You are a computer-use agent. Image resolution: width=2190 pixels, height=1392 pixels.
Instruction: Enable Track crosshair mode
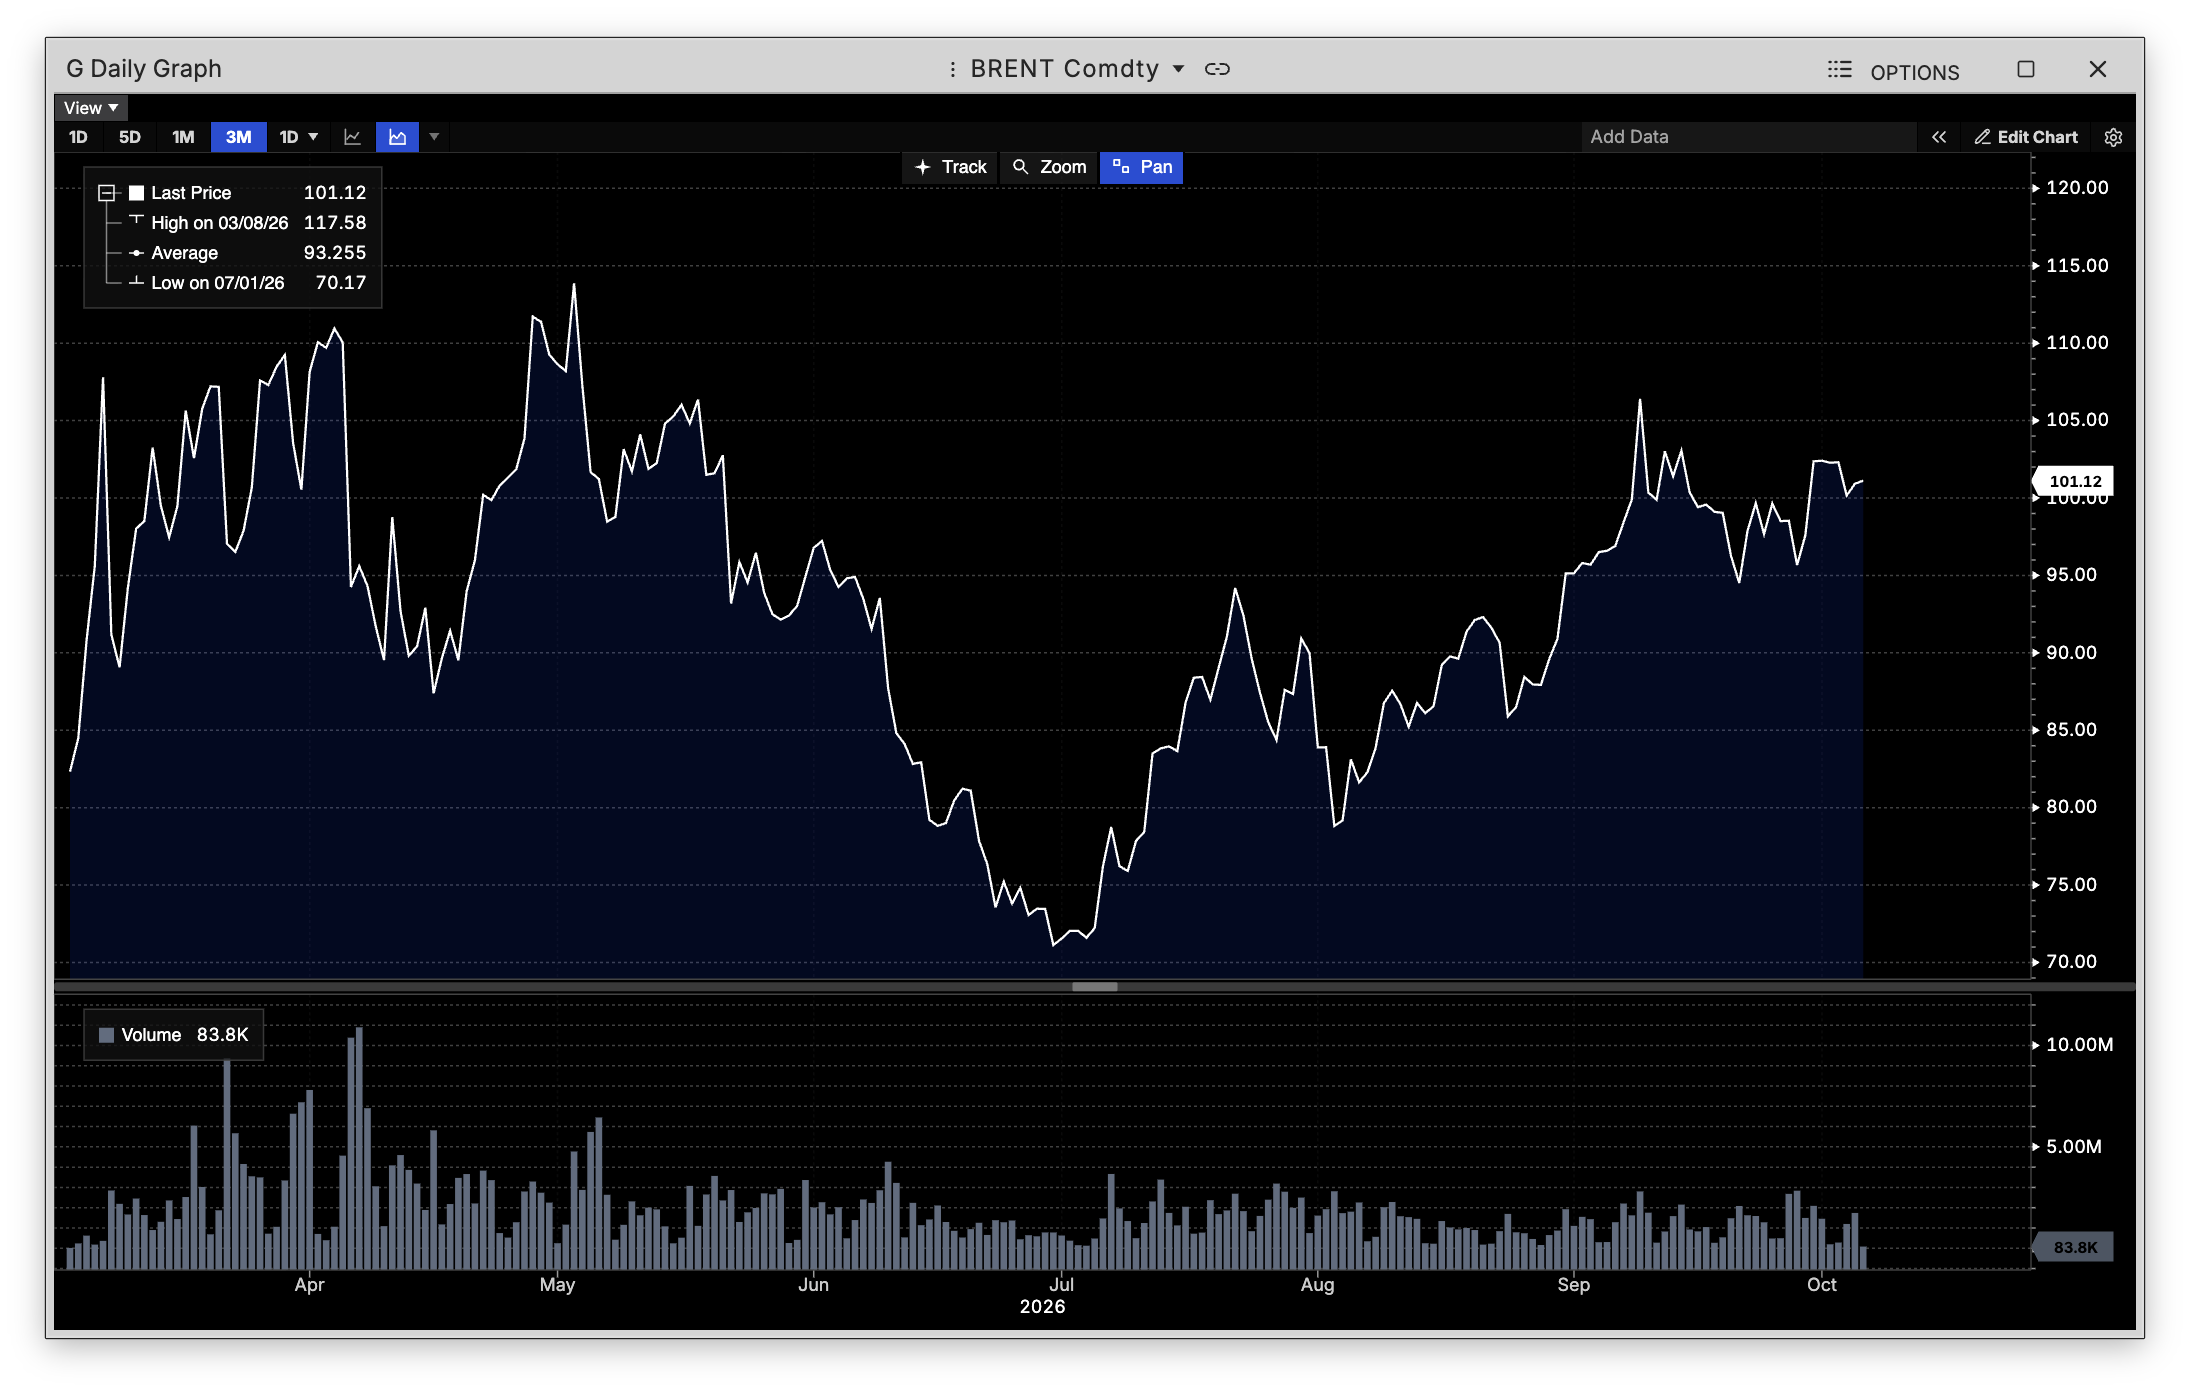pyautogui.click(x=950, y=167)
